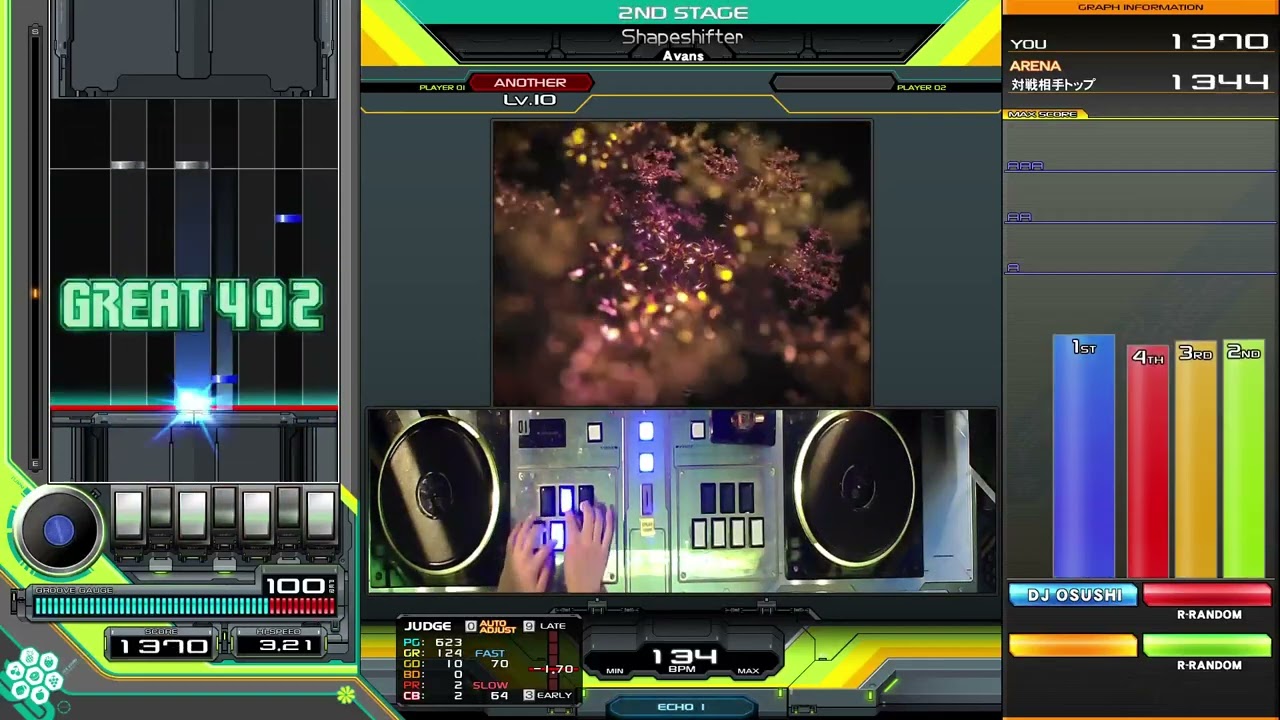The width and height of the screenshot is (1280, 720).
Task: Click the PR count 2
Action: click(x=458, y=685)
